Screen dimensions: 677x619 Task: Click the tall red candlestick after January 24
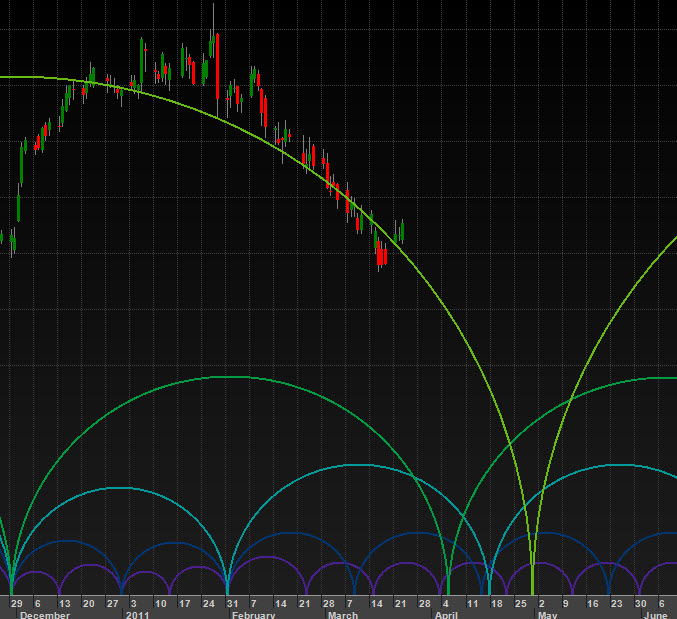(x=217, y=66)
